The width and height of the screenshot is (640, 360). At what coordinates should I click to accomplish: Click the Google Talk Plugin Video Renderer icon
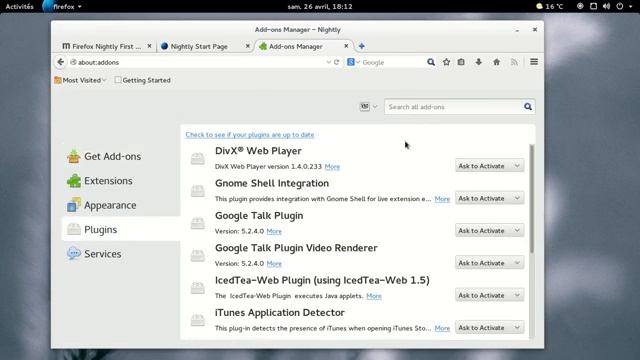coord(198,255)
